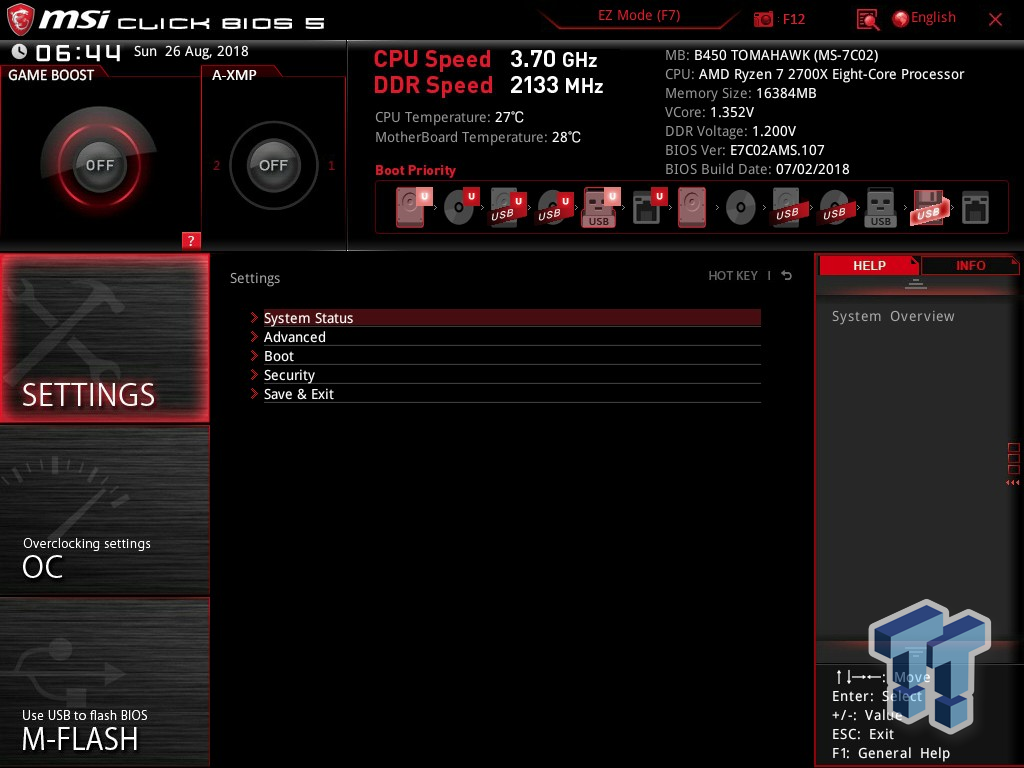1024x768 pixels.
Task: Click the System Overview help text
Action: coord(893,316)
